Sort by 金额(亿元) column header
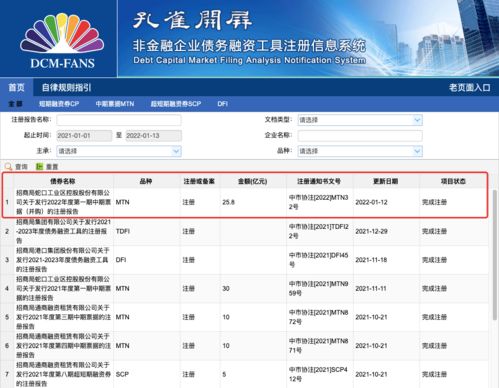 pos(252,181)
